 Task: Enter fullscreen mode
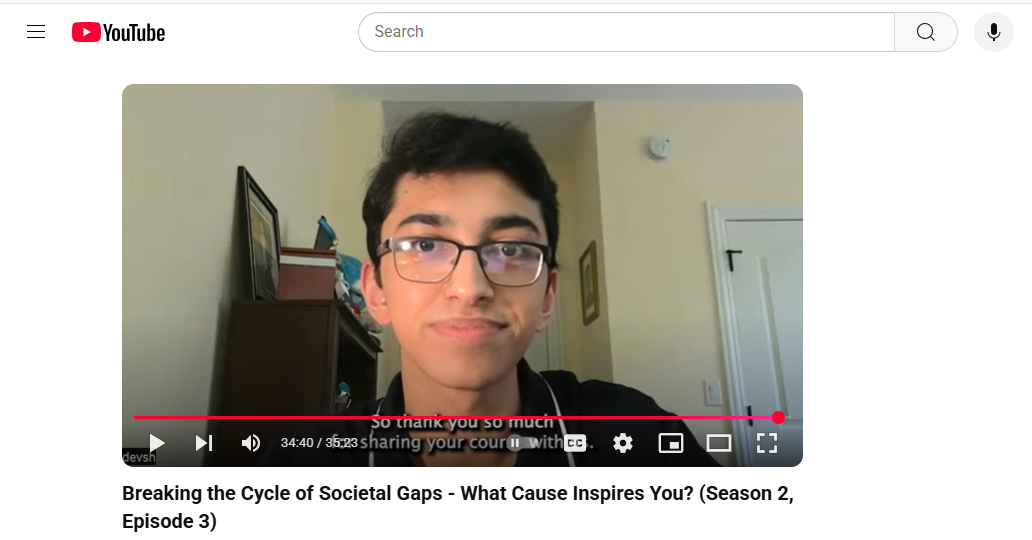tap(767, 443)
